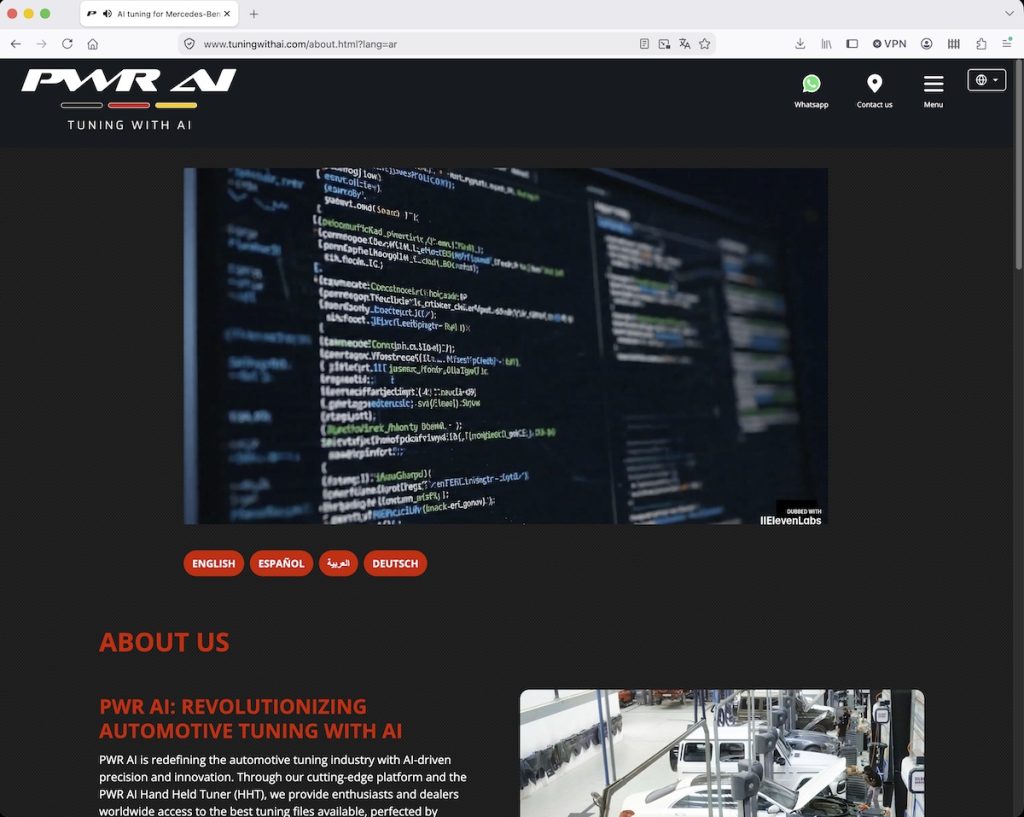The image size is (1024, 817).
Task: Click the address bar URL
Action: pos(300,44)
